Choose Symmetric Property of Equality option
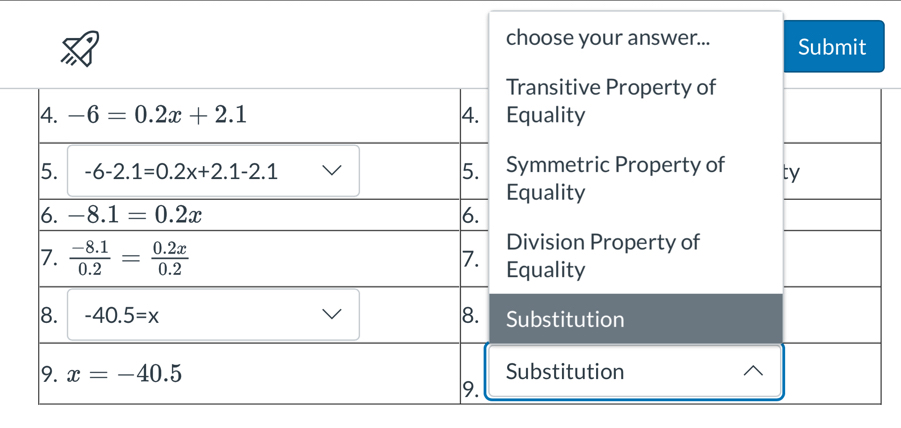 614,178
